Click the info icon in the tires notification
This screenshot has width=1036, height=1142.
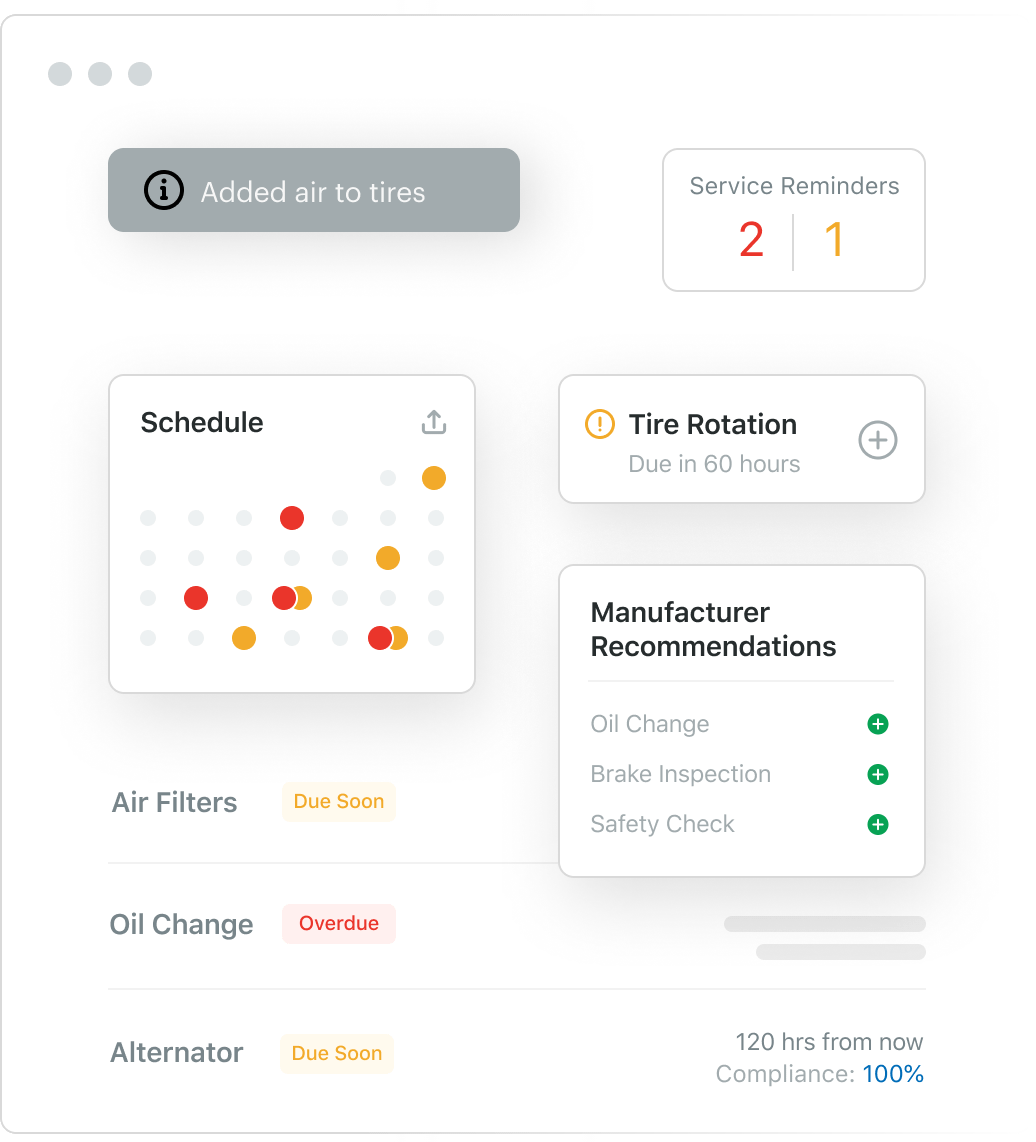point(164,191)
